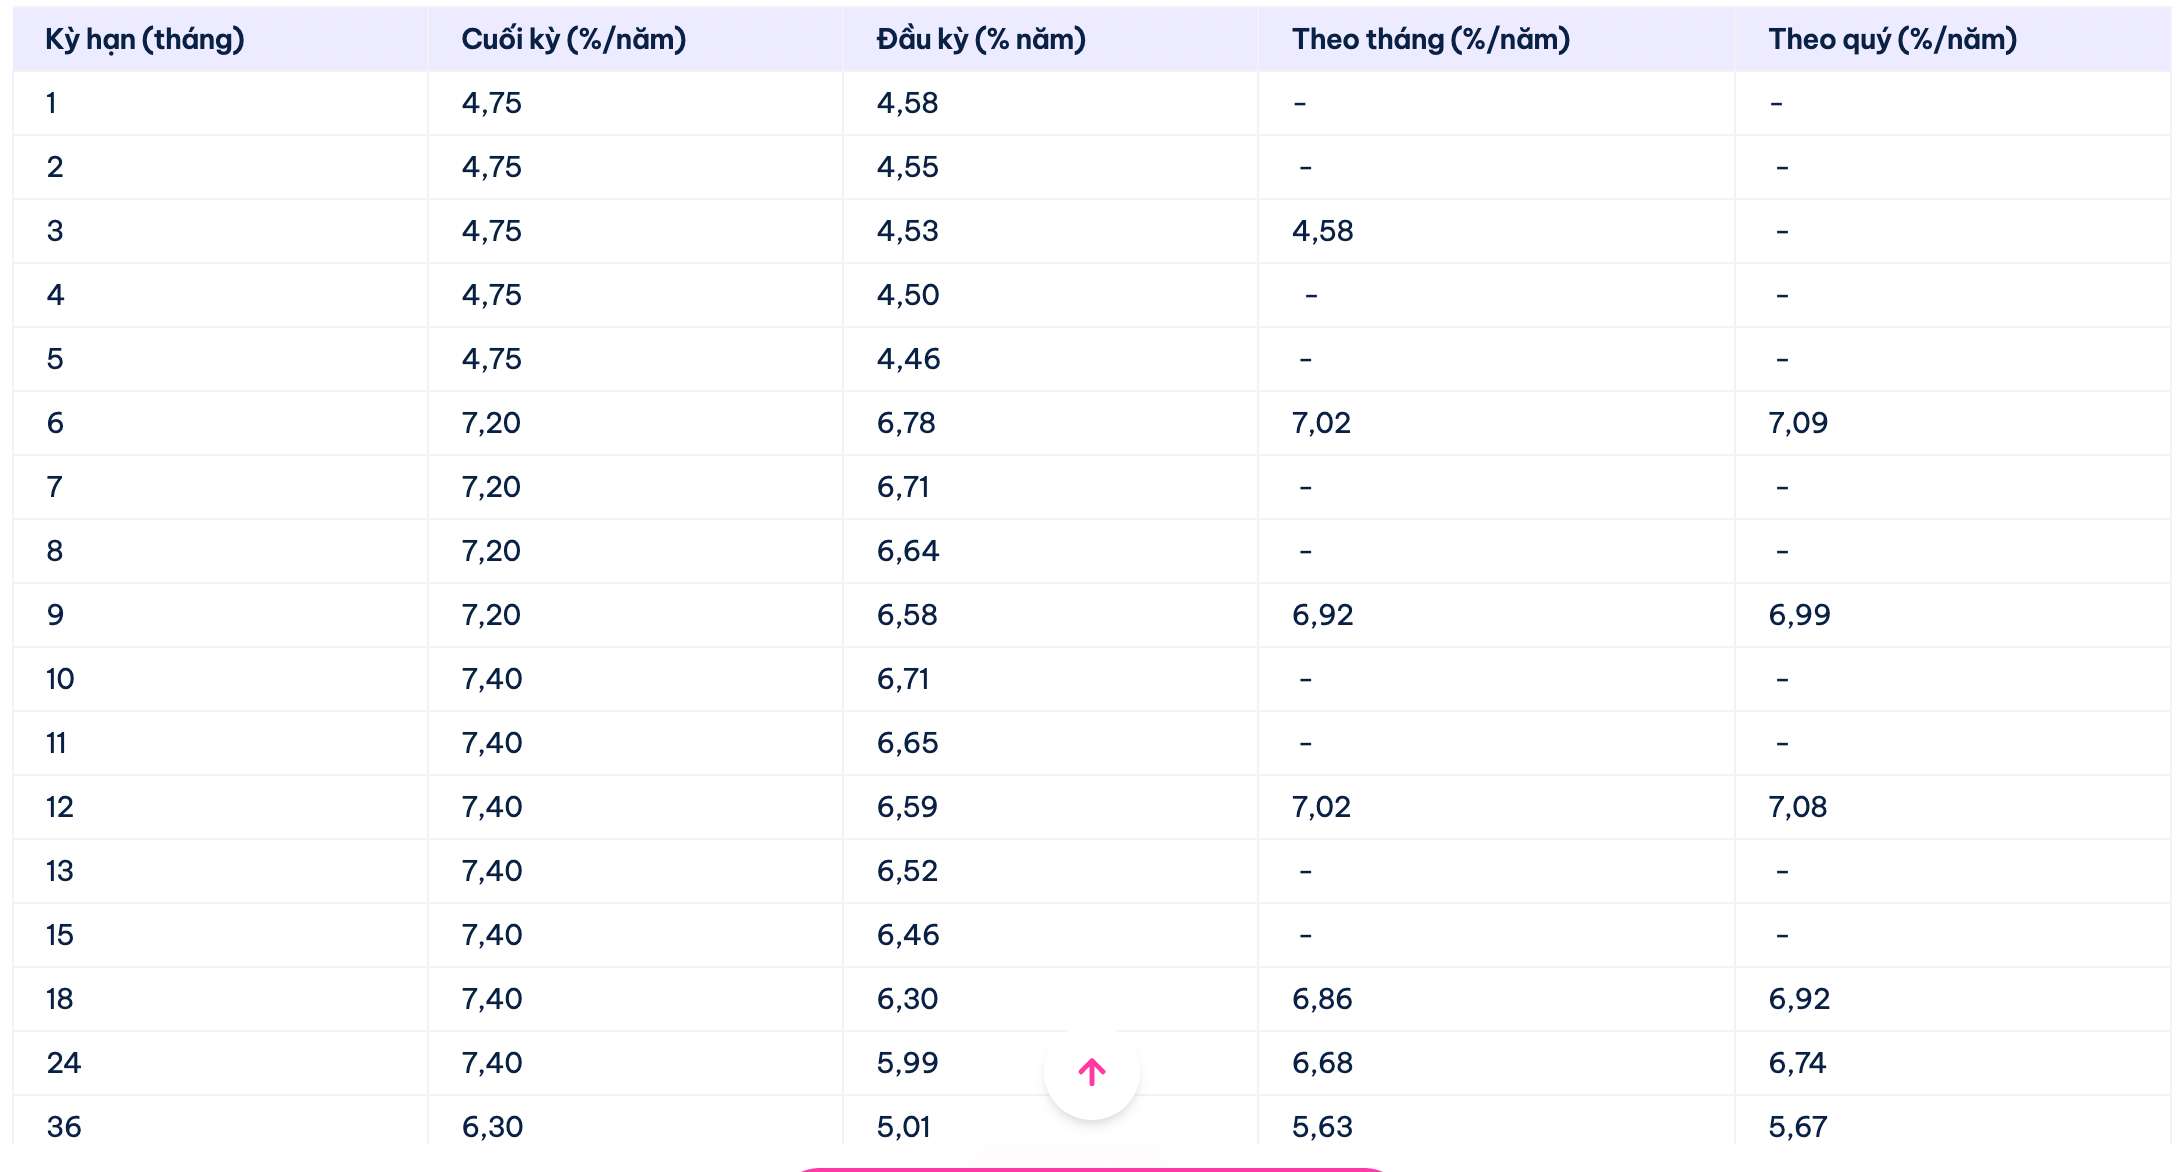
Task: Click the 4,46 upfront rate cell
Action: (908, 359)
